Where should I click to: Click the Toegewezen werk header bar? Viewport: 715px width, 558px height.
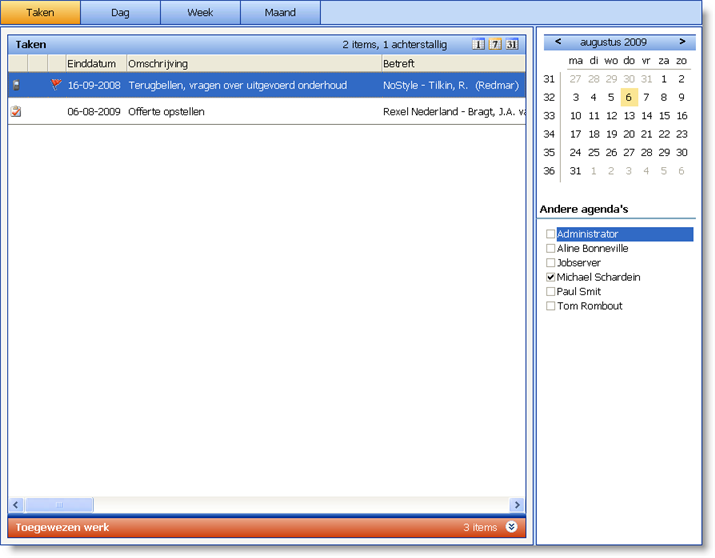point(266,527)
